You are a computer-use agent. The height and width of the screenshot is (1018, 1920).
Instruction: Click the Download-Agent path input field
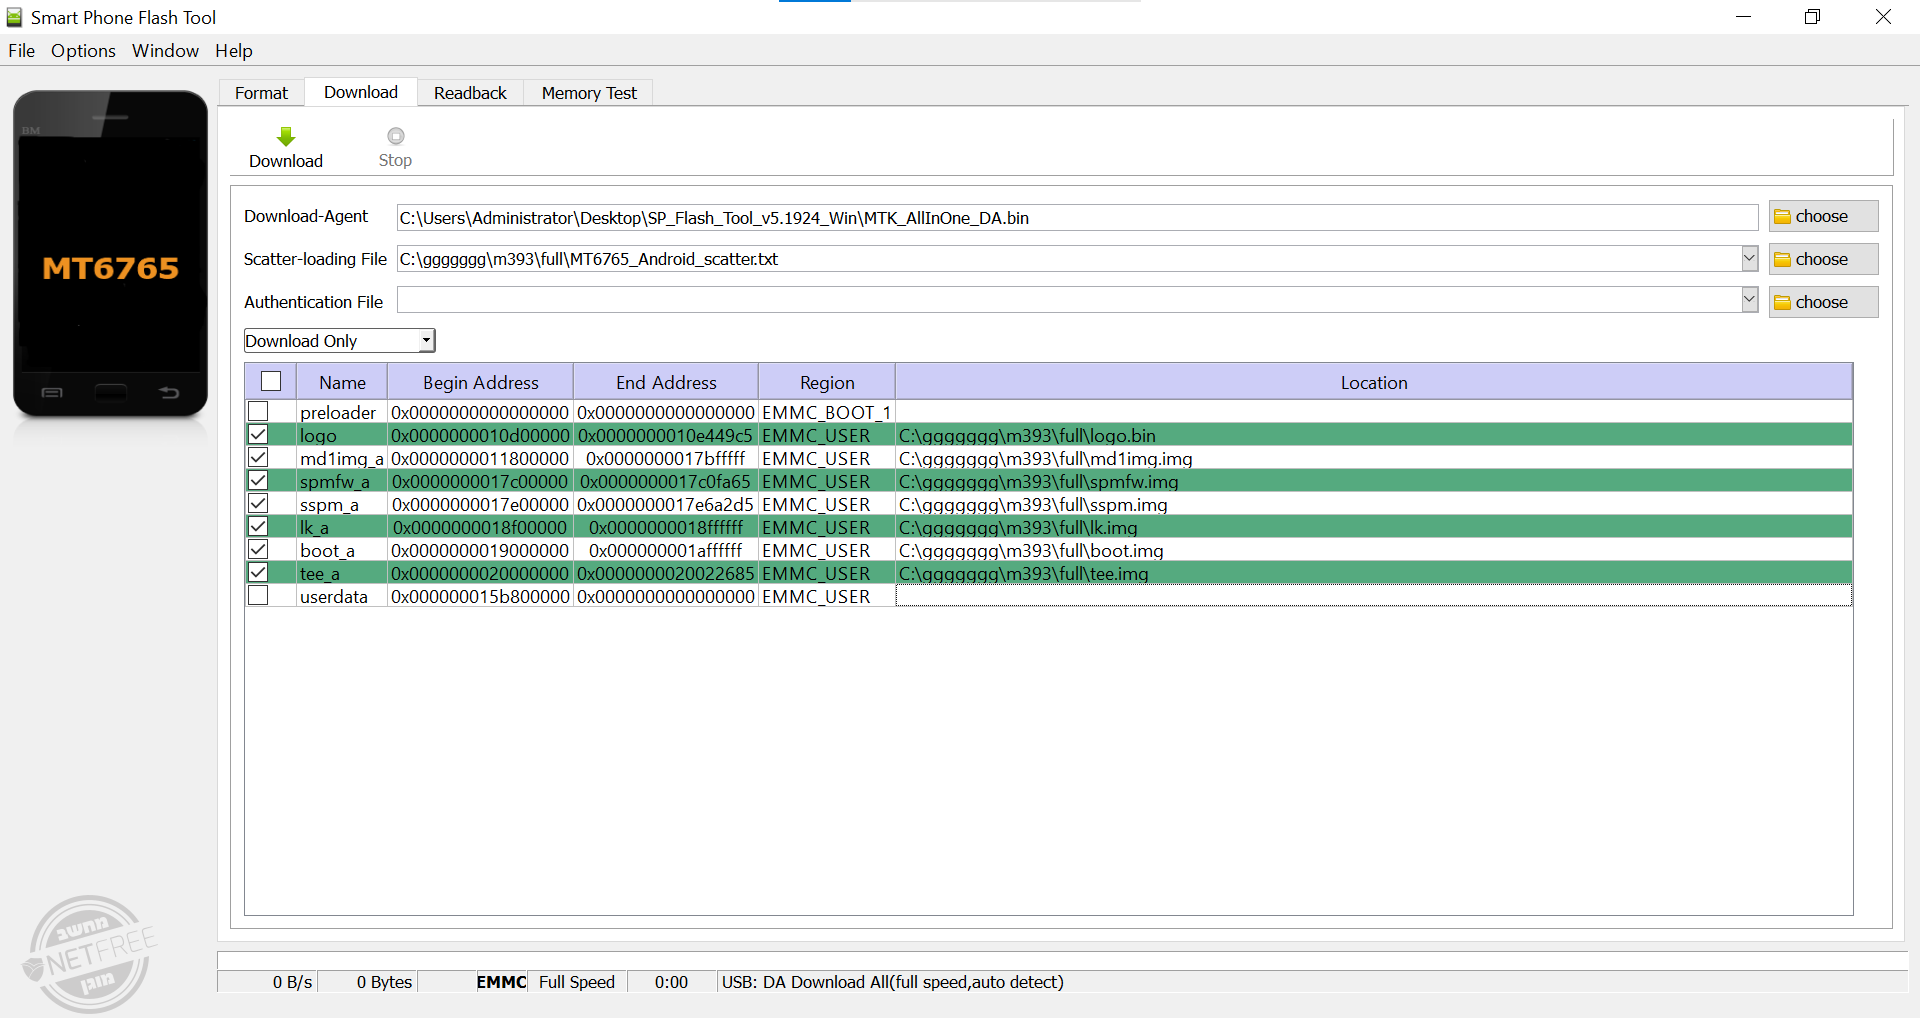pos(1076,218)
